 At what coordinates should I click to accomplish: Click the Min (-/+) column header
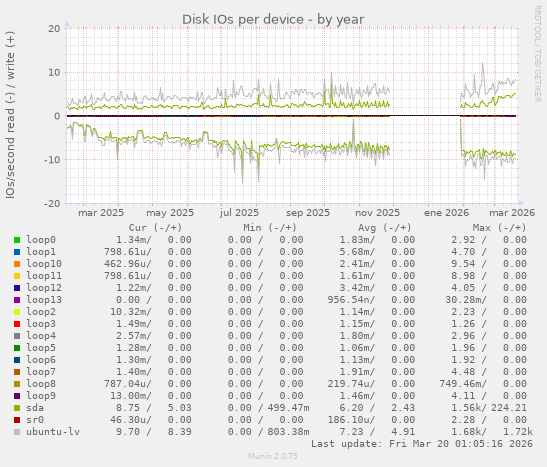[270, 228]
